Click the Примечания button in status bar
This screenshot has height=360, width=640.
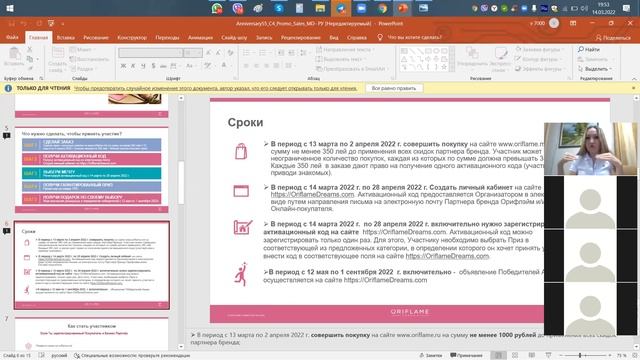pyautogui.click(x=467, y=356)
